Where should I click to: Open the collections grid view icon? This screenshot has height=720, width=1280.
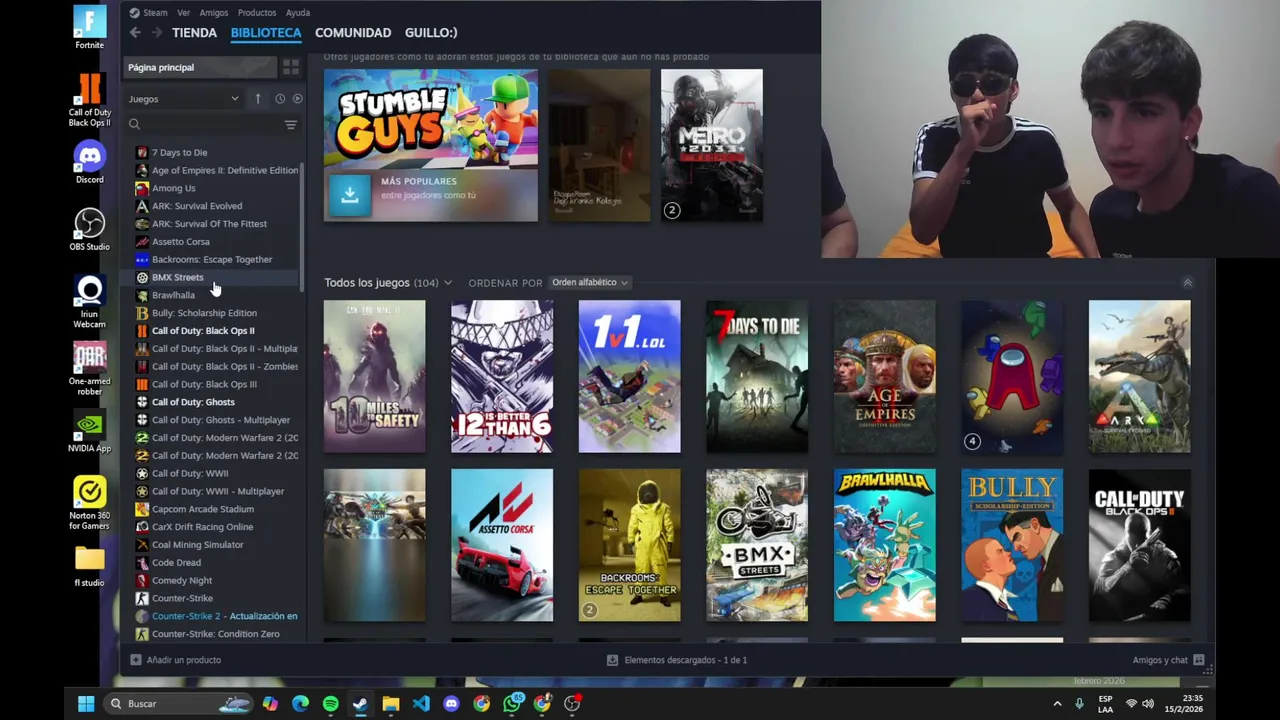[x=290, y=67]
